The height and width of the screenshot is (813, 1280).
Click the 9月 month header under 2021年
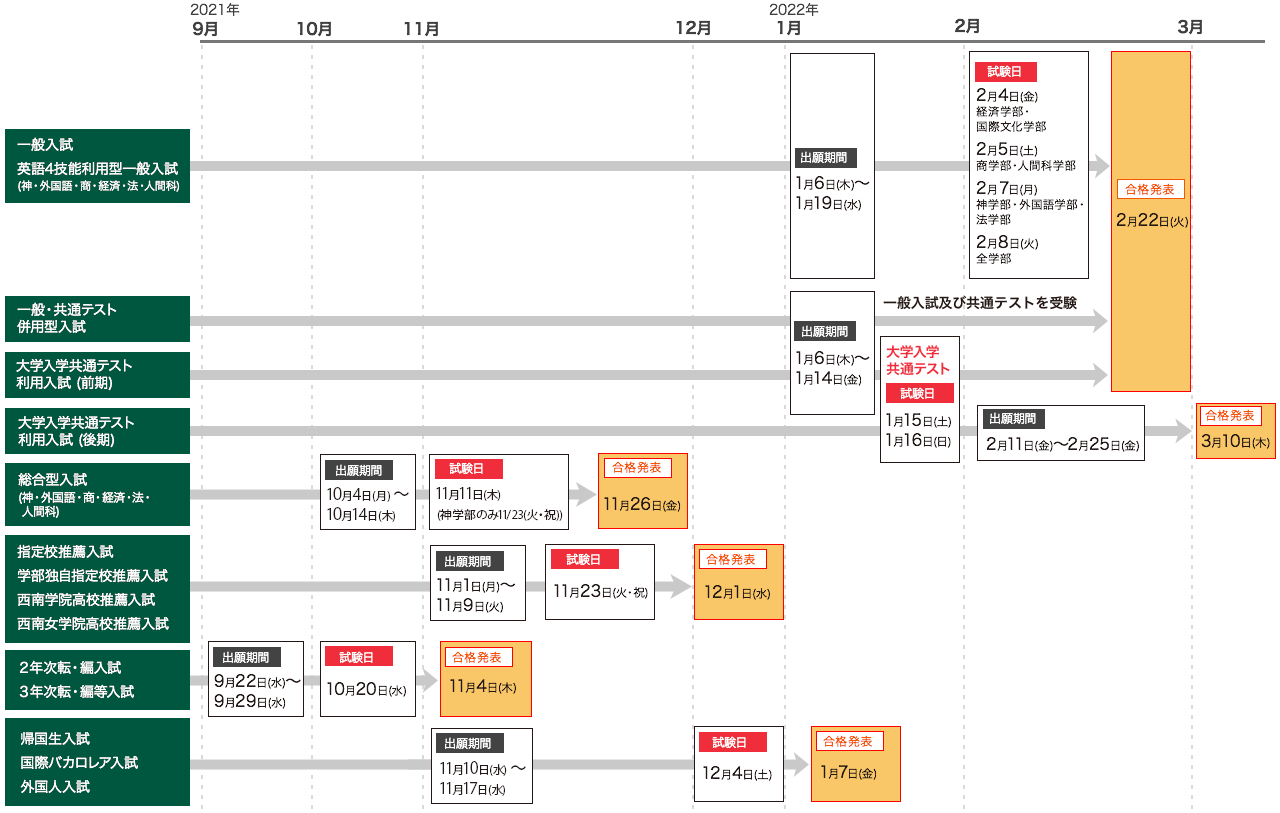[x=205, y=28]
